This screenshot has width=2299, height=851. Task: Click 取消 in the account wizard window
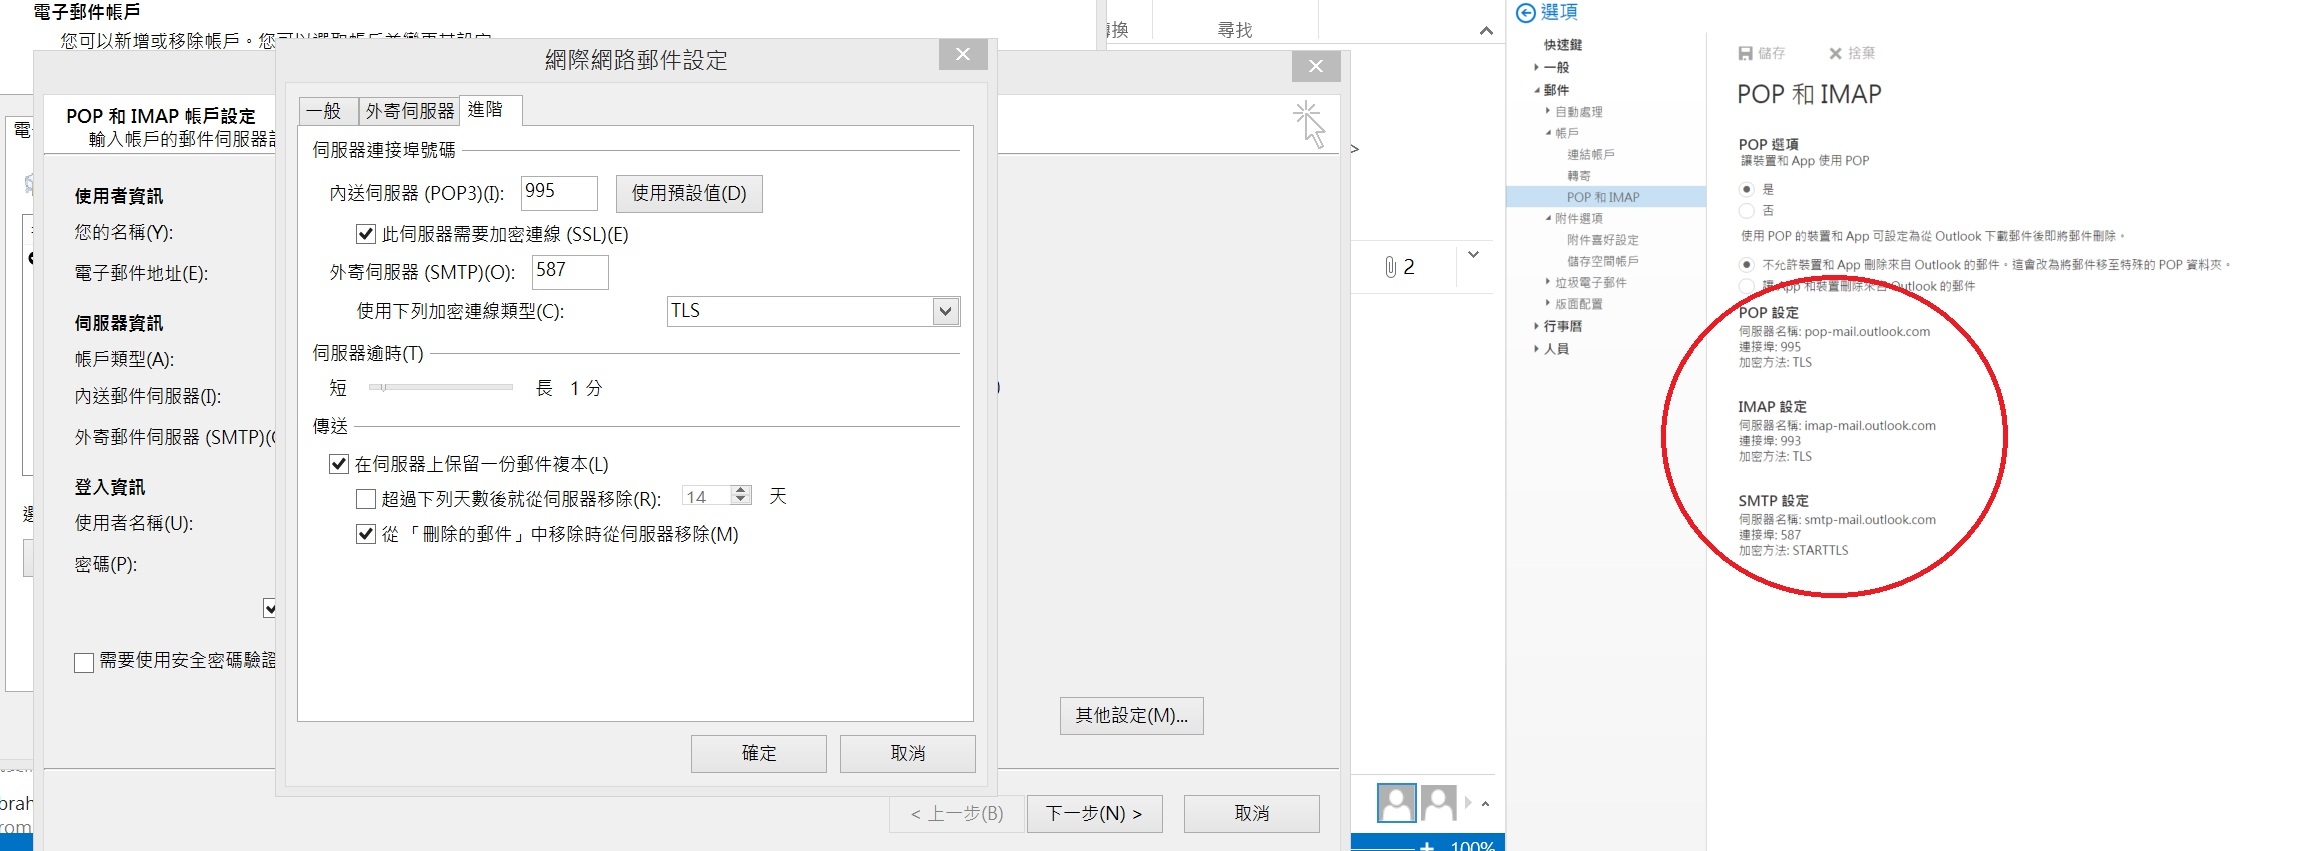click(x=1252, y=814)
